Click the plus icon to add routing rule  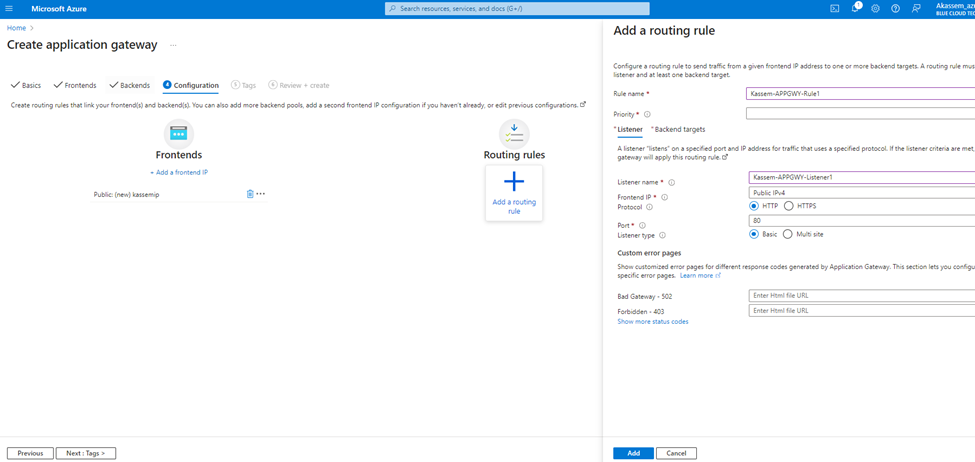514,182
